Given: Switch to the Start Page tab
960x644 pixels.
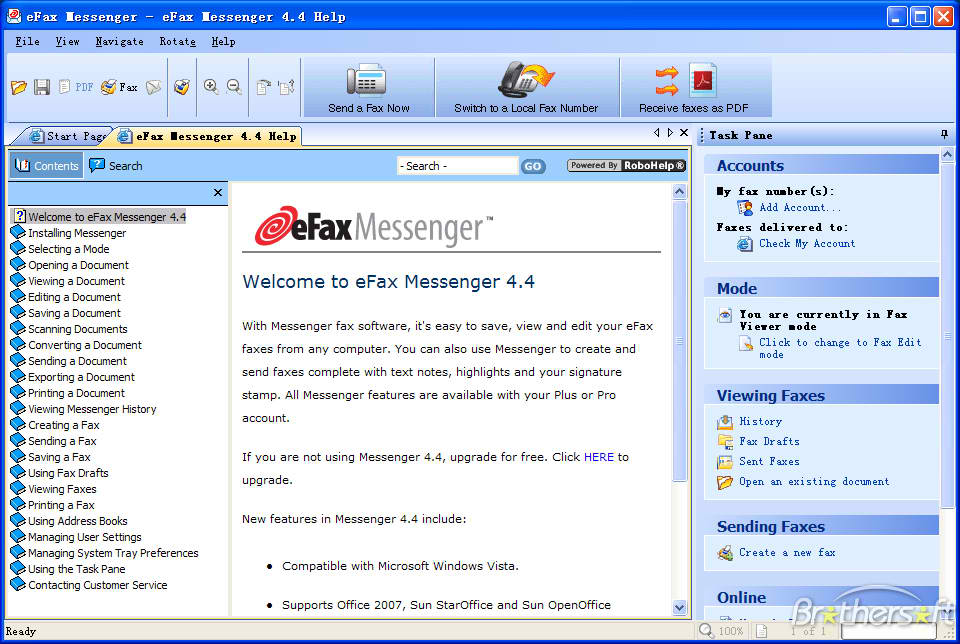Looking at the screenshot, I should pos(67,136).
